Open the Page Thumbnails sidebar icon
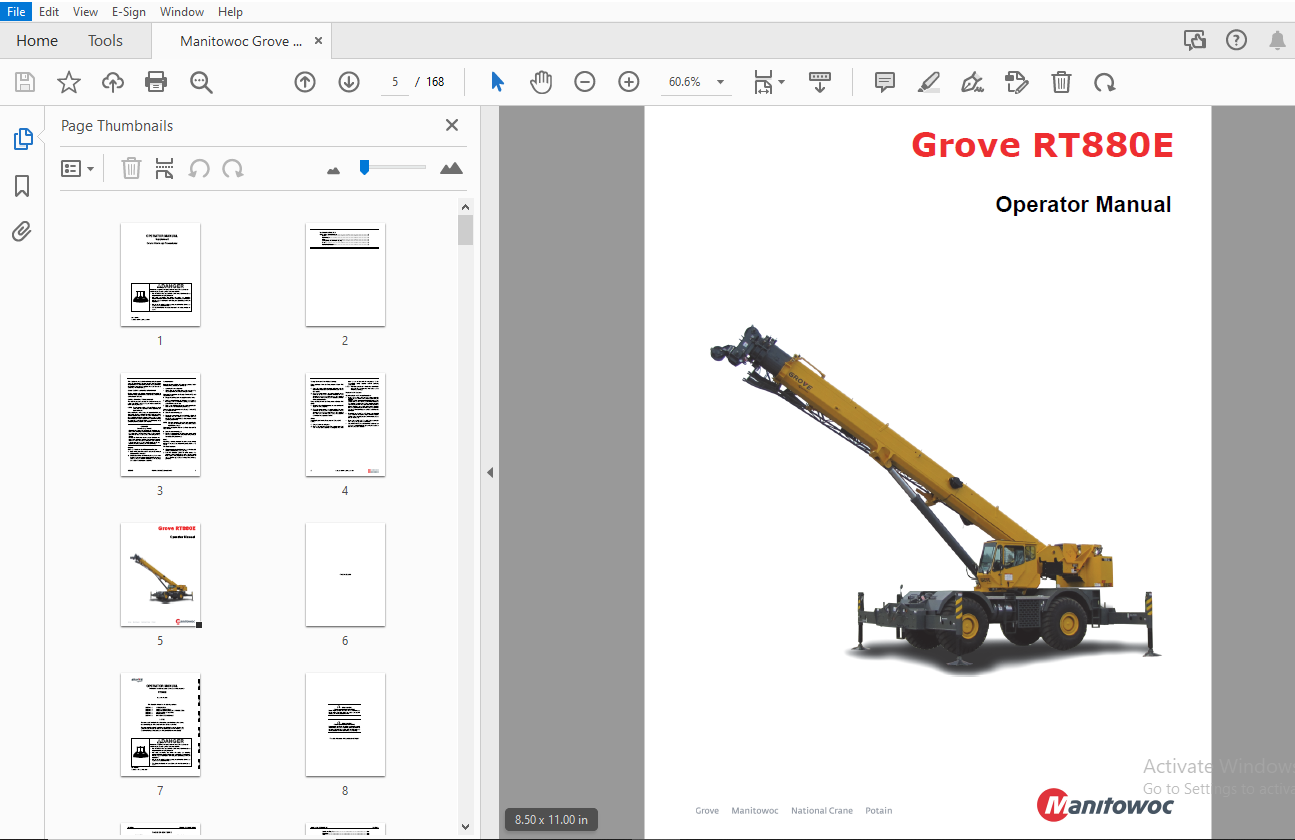 point(22,139)
